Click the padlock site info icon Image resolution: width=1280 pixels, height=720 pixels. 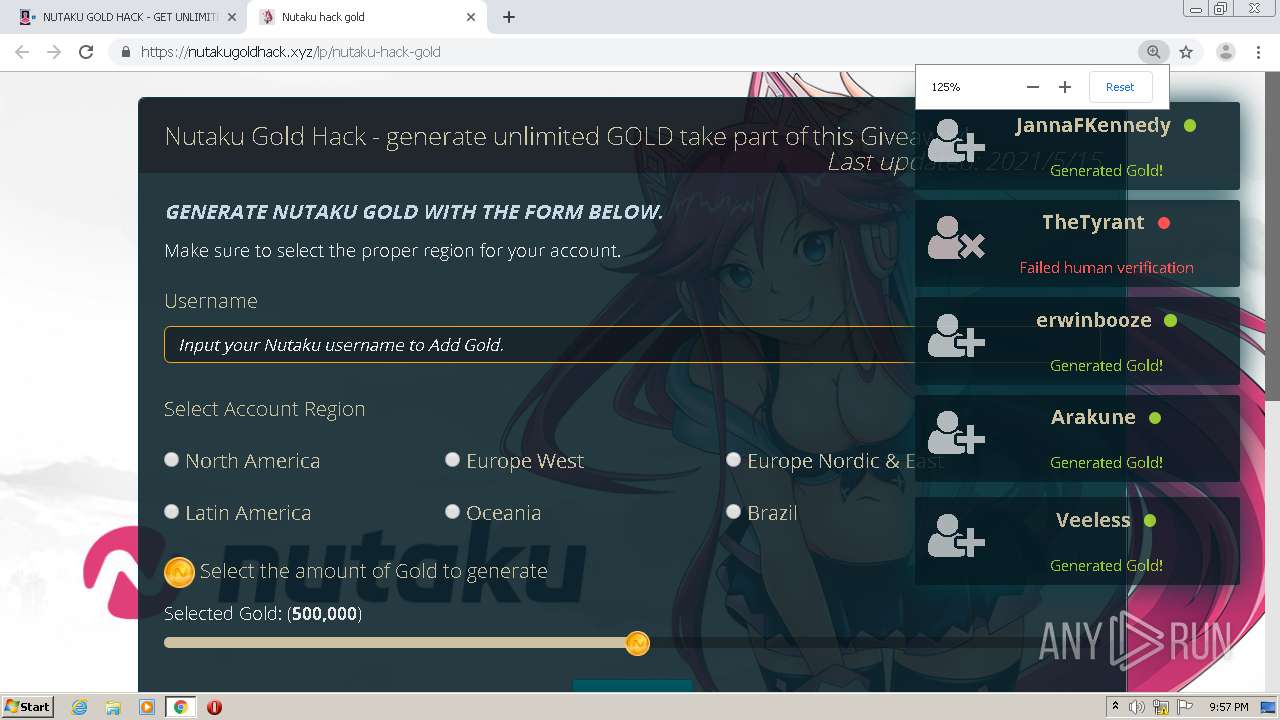[x=125, y=52]
